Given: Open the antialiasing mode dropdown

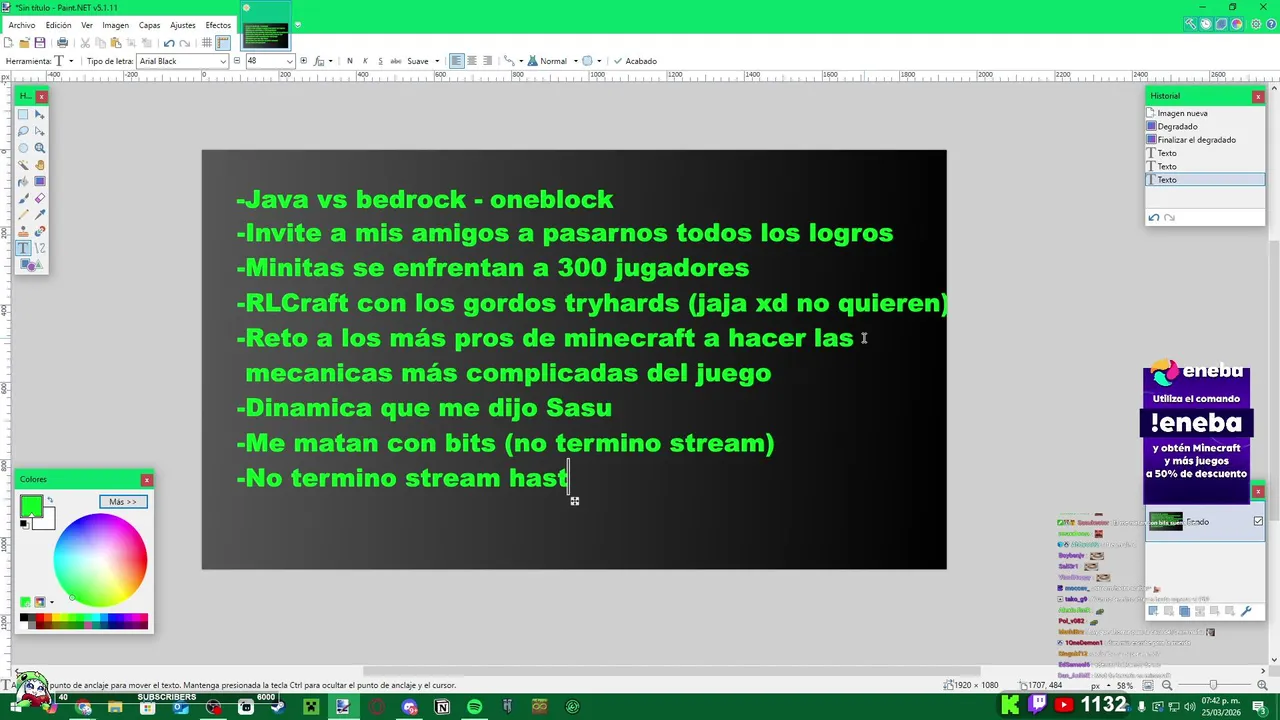Looking at the screenshot, I should [x=591, y=61].
